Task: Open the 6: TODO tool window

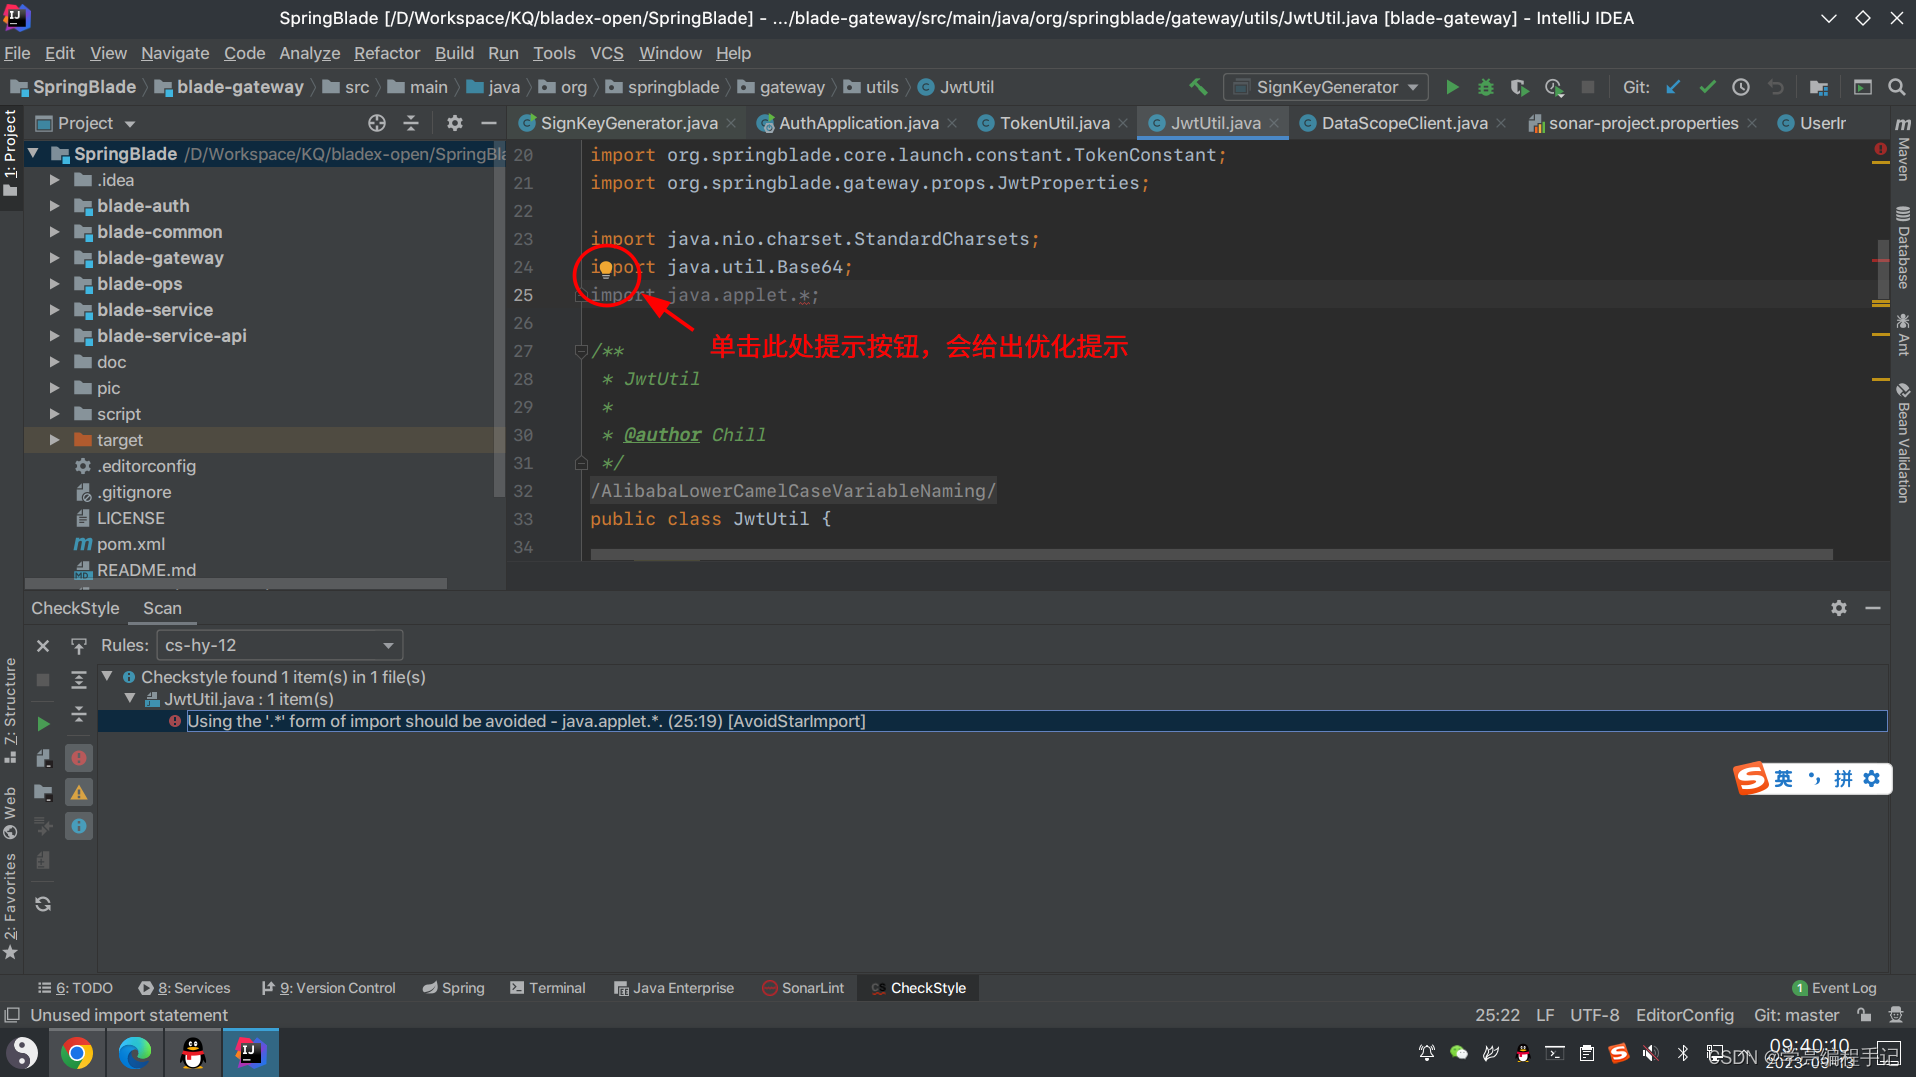Action: point(75,988)
